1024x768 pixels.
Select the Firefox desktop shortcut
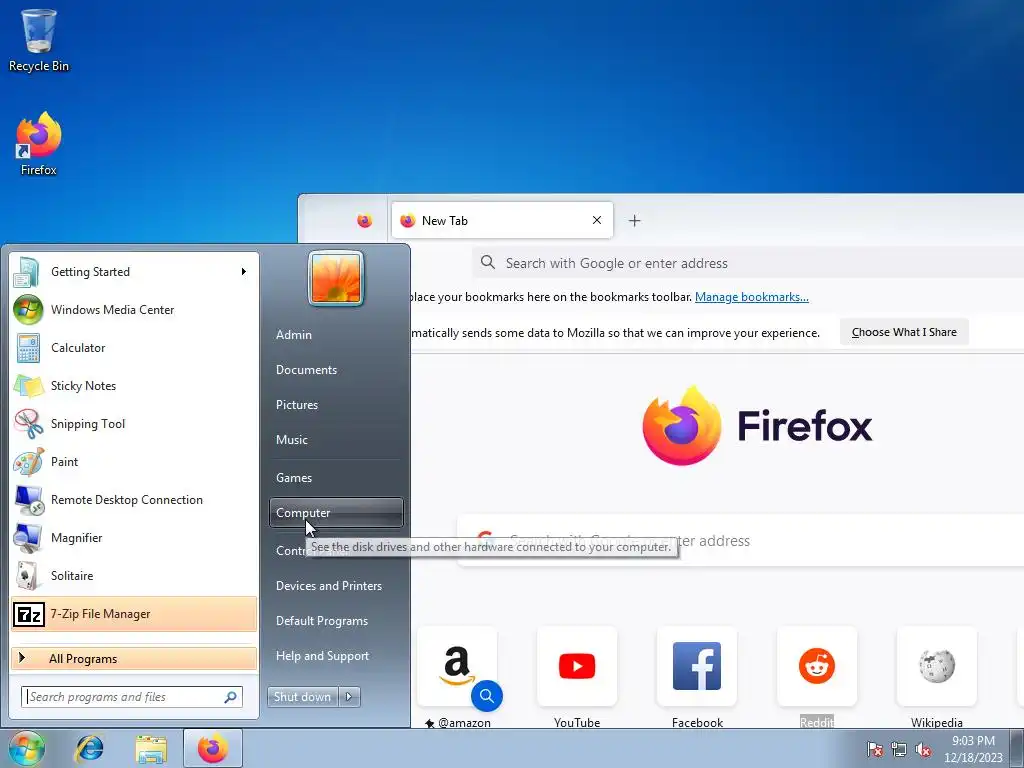click(39, 144)
